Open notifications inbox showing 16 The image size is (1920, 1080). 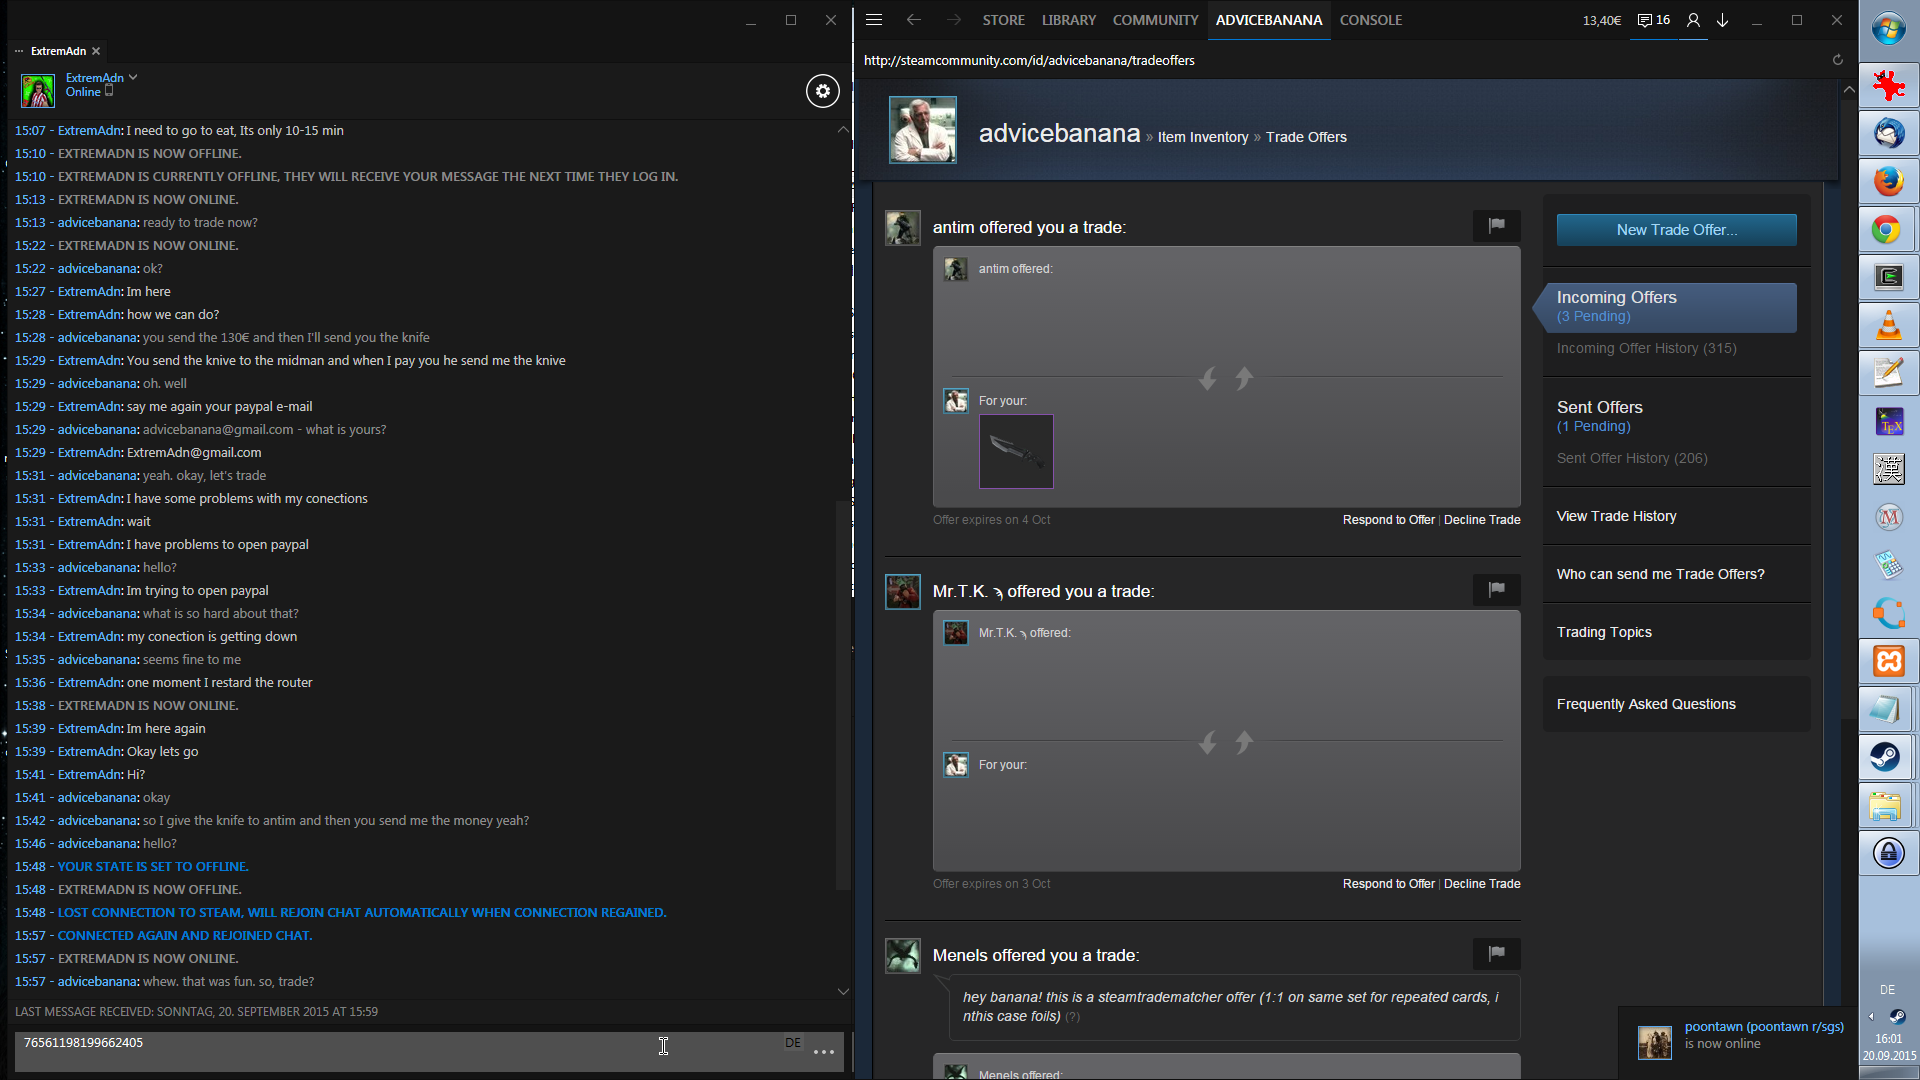pos(1654,20)
